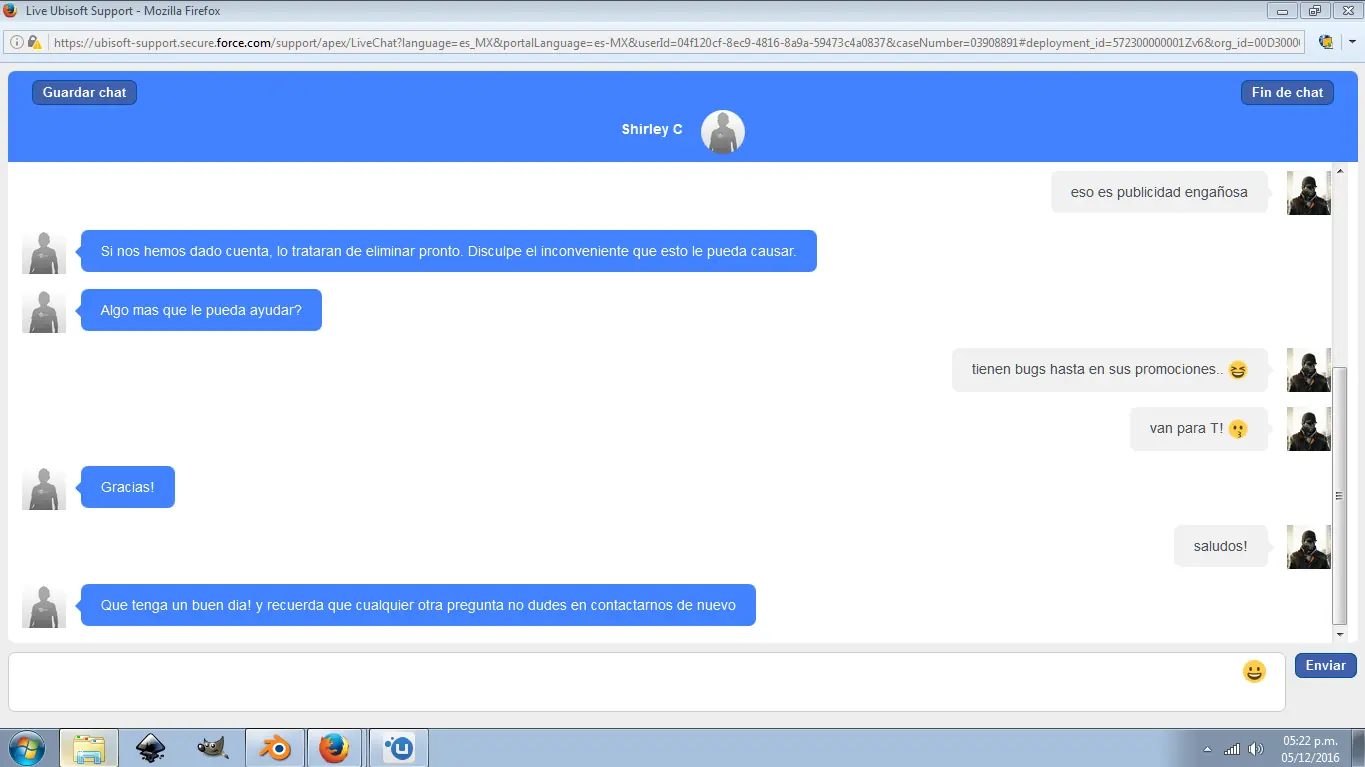Click the agent avatar next to 'Gracias!'
The image size is (1365, 767).
coord(44,487)
